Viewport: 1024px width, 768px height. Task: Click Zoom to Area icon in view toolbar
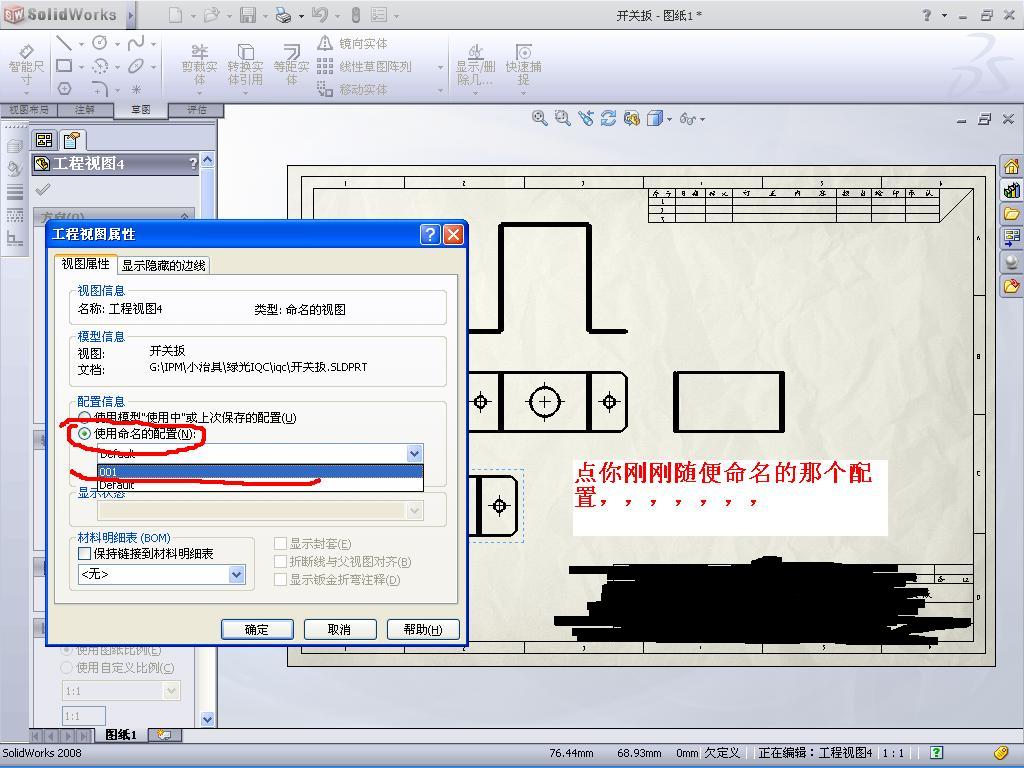click(562, 118)
